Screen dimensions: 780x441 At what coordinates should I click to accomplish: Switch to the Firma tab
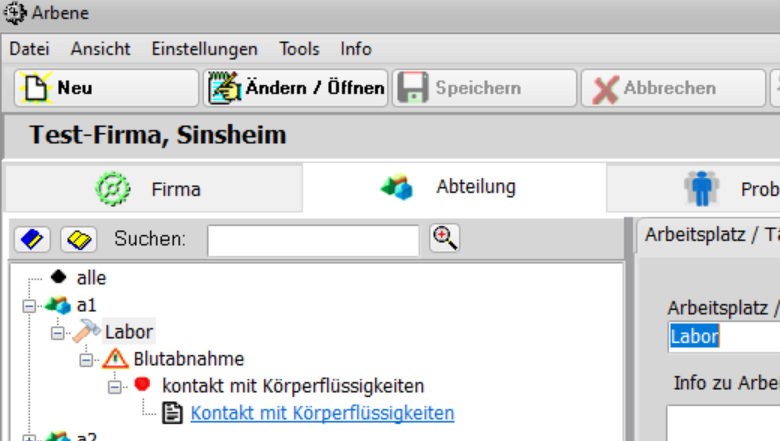pyautogui.click(x=152, y=189)
